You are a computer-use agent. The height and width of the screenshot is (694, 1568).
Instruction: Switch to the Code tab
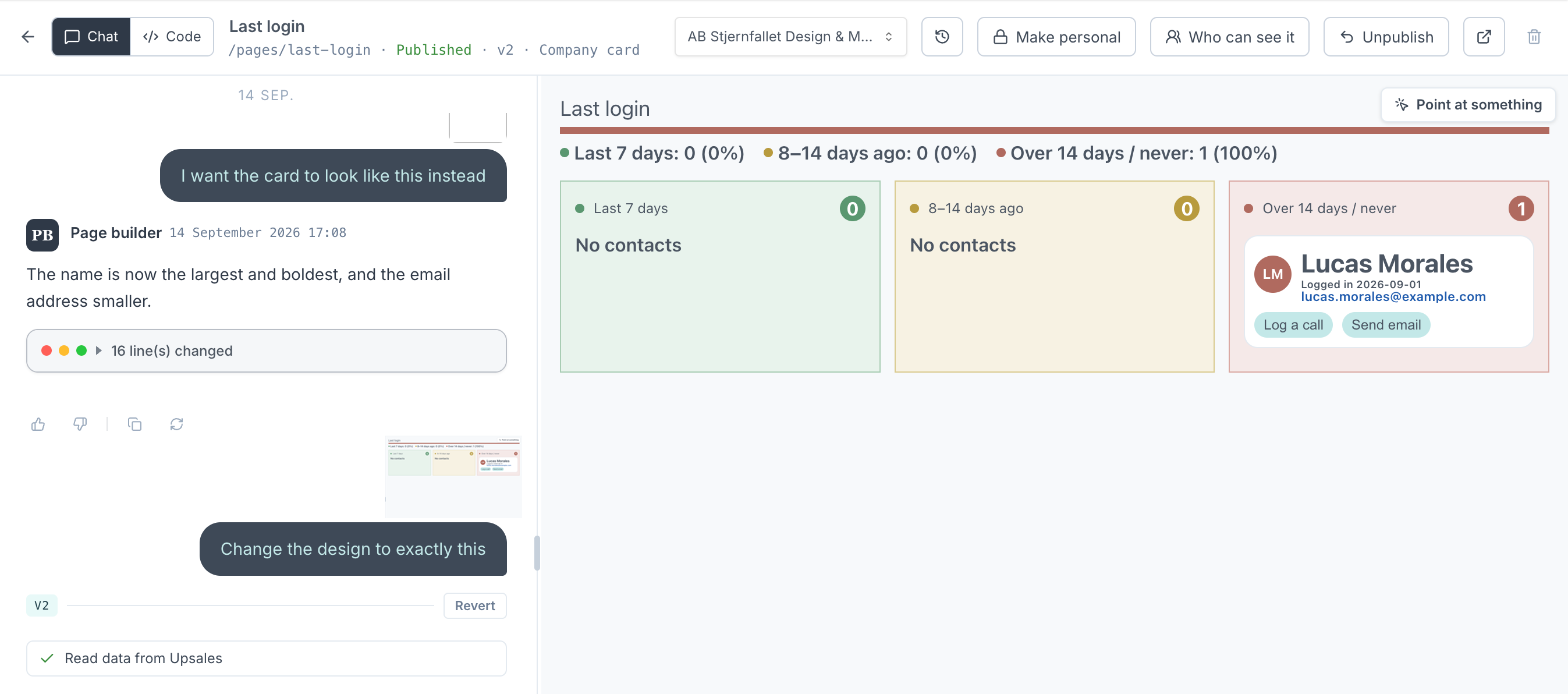pos(172,37)
